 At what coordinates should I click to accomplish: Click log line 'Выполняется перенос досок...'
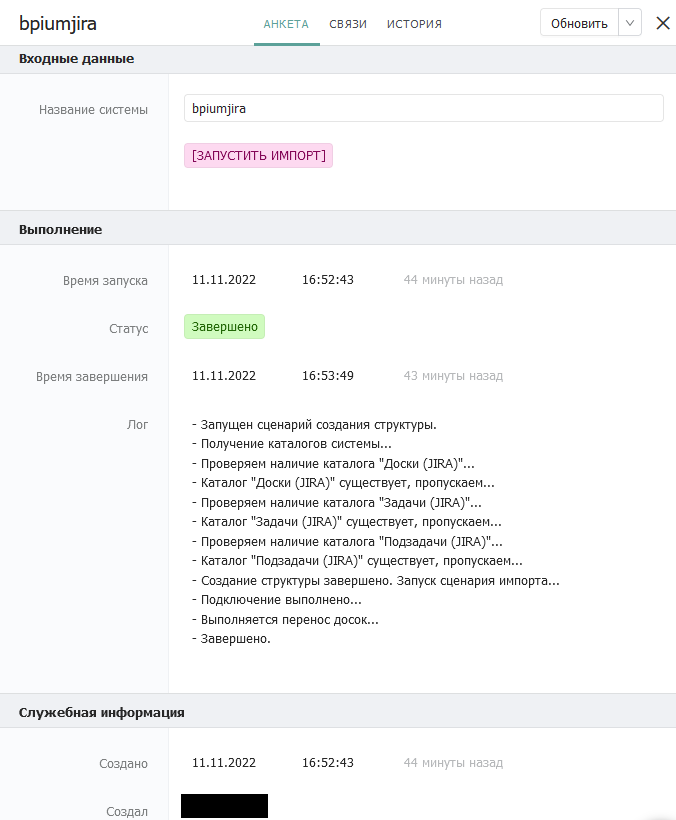[x=285, y=620]
